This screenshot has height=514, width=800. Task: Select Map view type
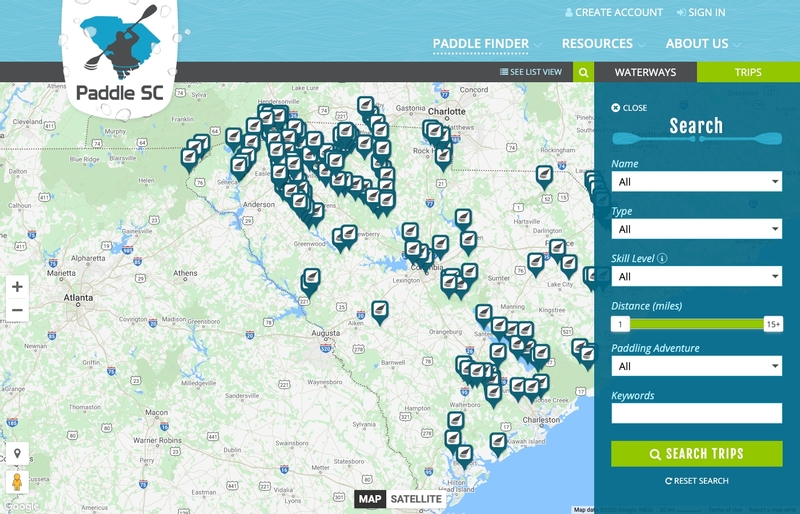(x=370, y=499)
